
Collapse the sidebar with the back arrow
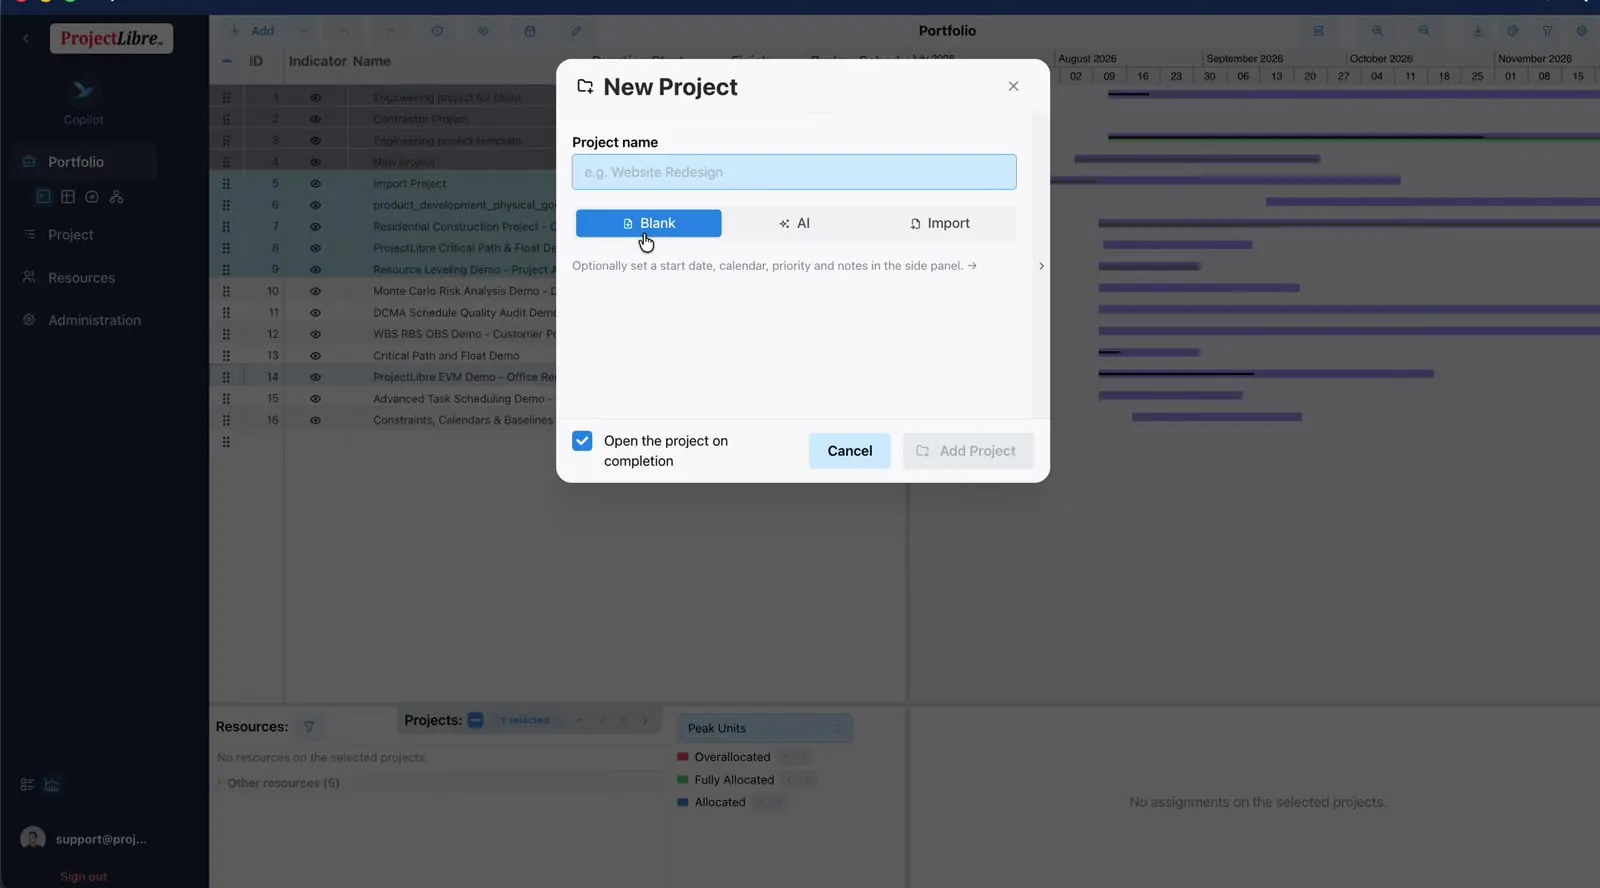26,39
